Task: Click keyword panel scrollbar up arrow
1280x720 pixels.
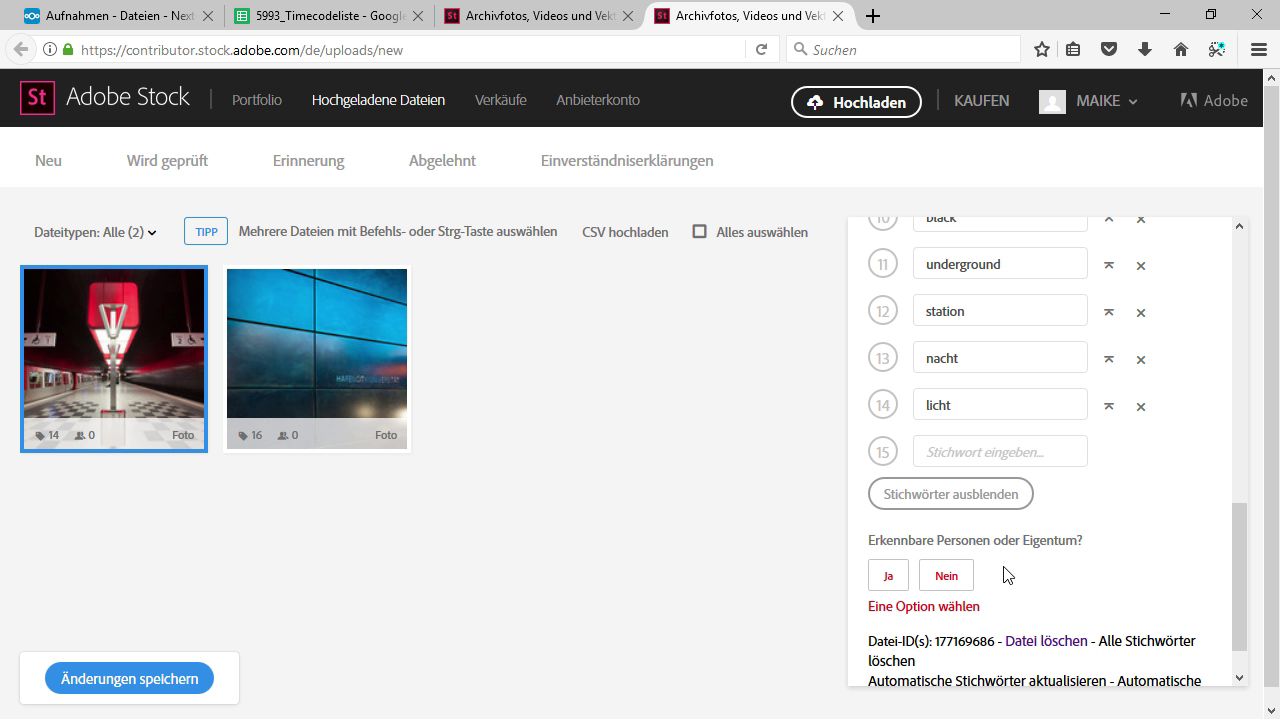Action: (1239, 226)
